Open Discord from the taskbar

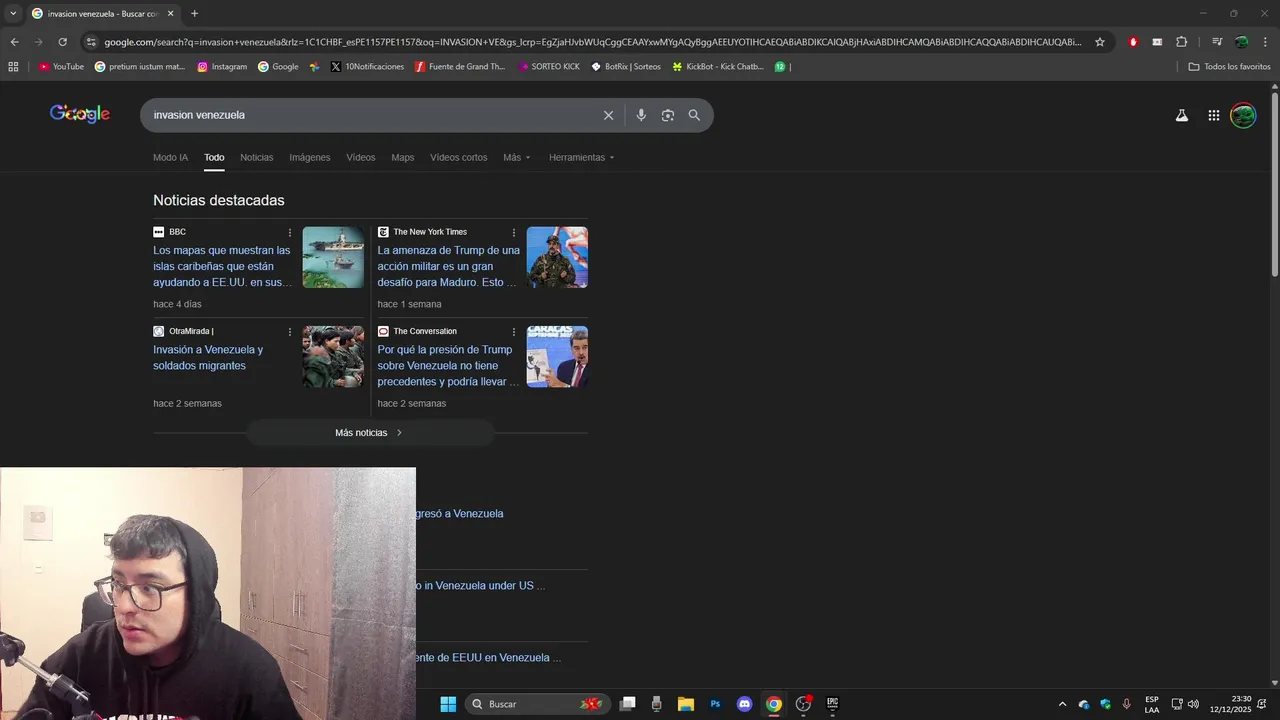[x=744, y=704]
